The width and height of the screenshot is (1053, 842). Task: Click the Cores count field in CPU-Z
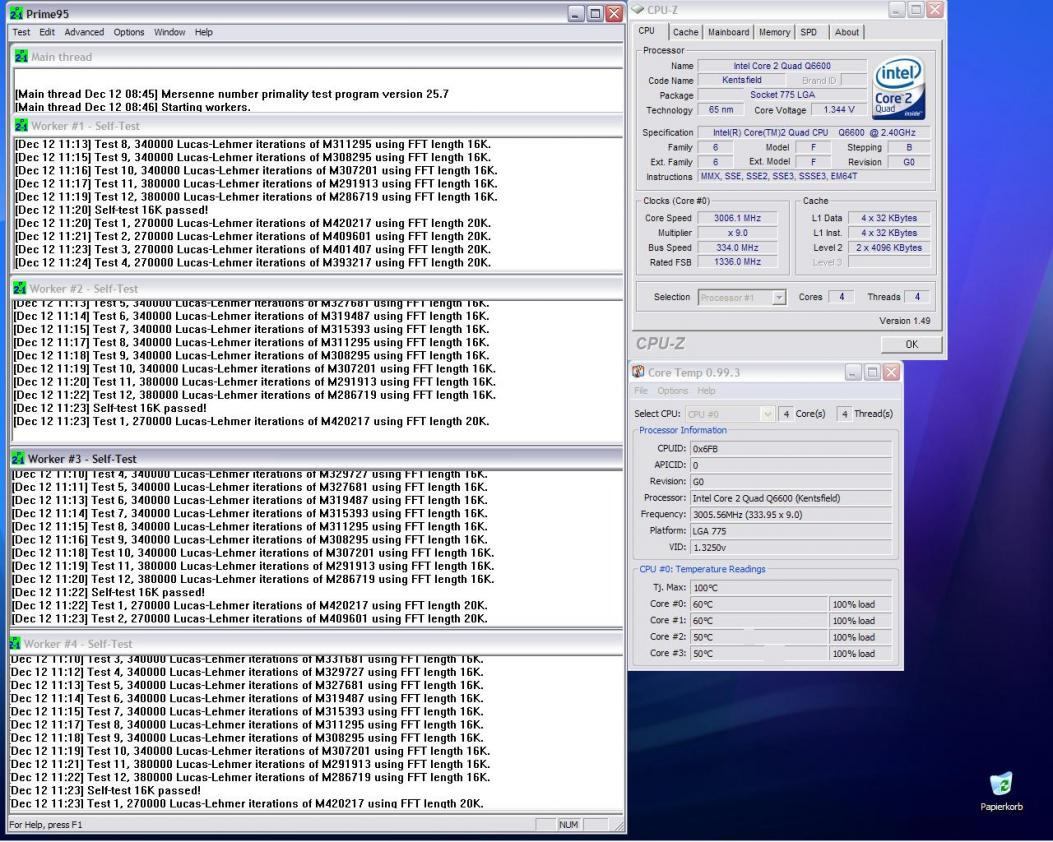(841, 297)
